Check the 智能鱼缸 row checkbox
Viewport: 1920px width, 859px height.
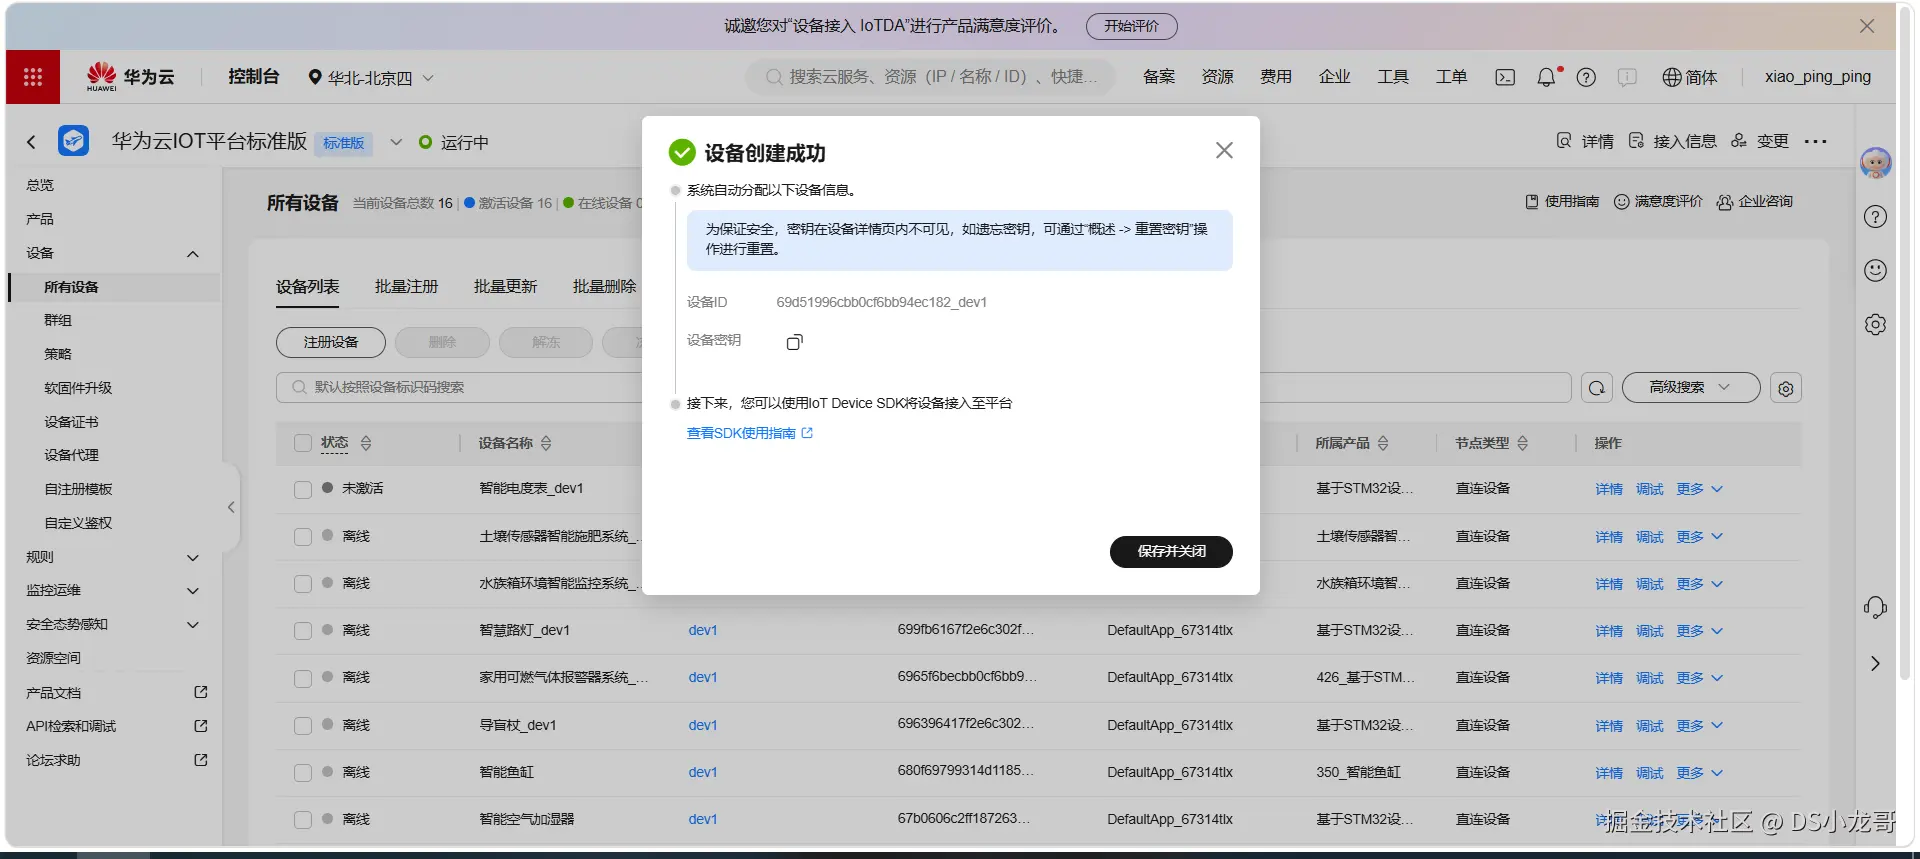point(303,773)
